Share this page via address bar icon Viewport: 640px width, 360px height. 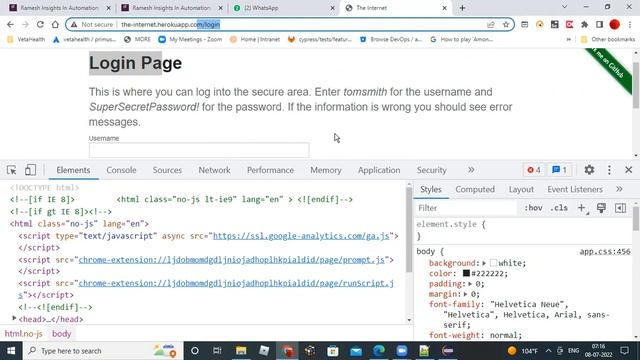tap(491, 24)
